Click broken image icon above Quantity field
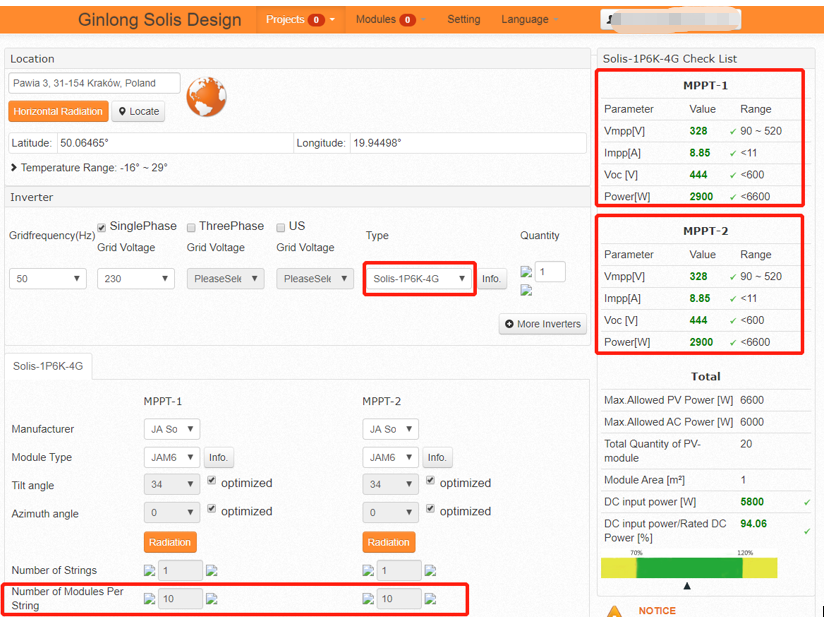Screen dimensions: 827x629 (x=526, y=272)
